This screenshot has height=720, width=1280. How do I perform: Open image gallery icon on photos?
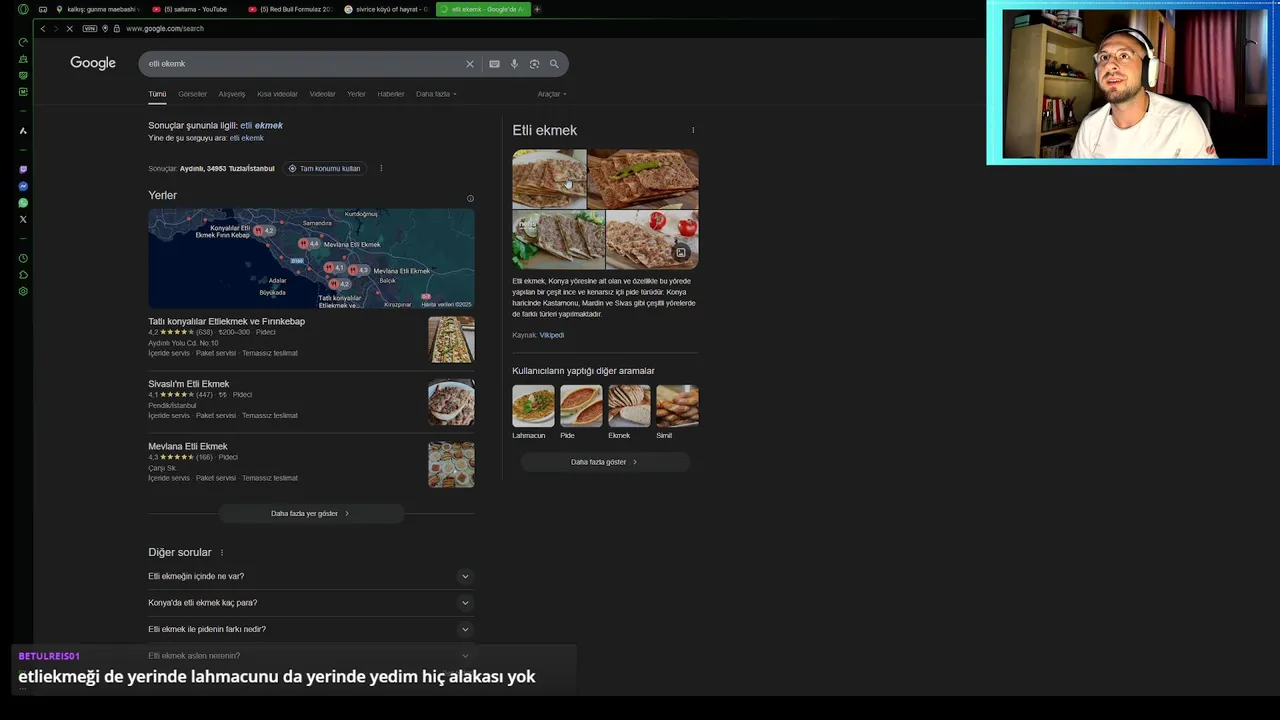point(681,252)
